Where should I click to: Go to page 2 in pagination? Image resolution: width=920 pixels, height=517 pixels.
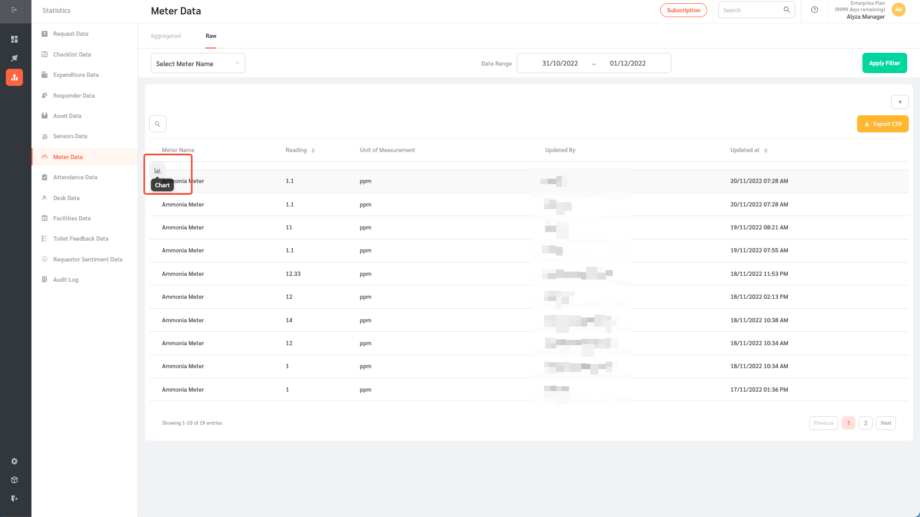coord(865,423)
